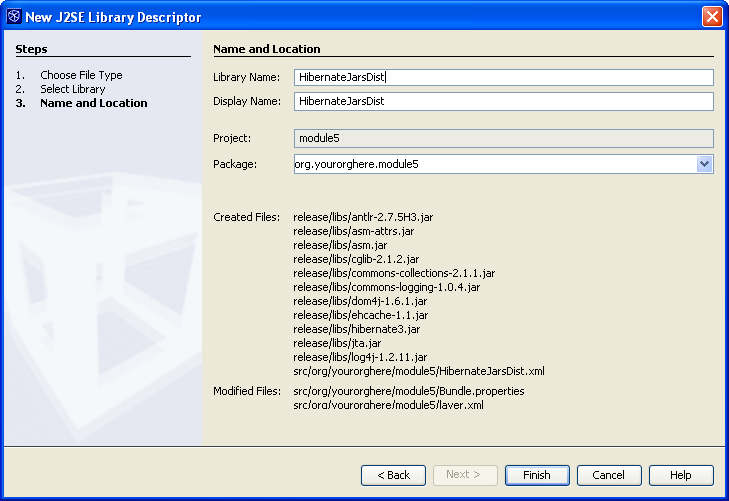Click the NetBeans icon in title bar
Image resolution: width=729 pixels, height=501 pixels.
coord(13,17)
